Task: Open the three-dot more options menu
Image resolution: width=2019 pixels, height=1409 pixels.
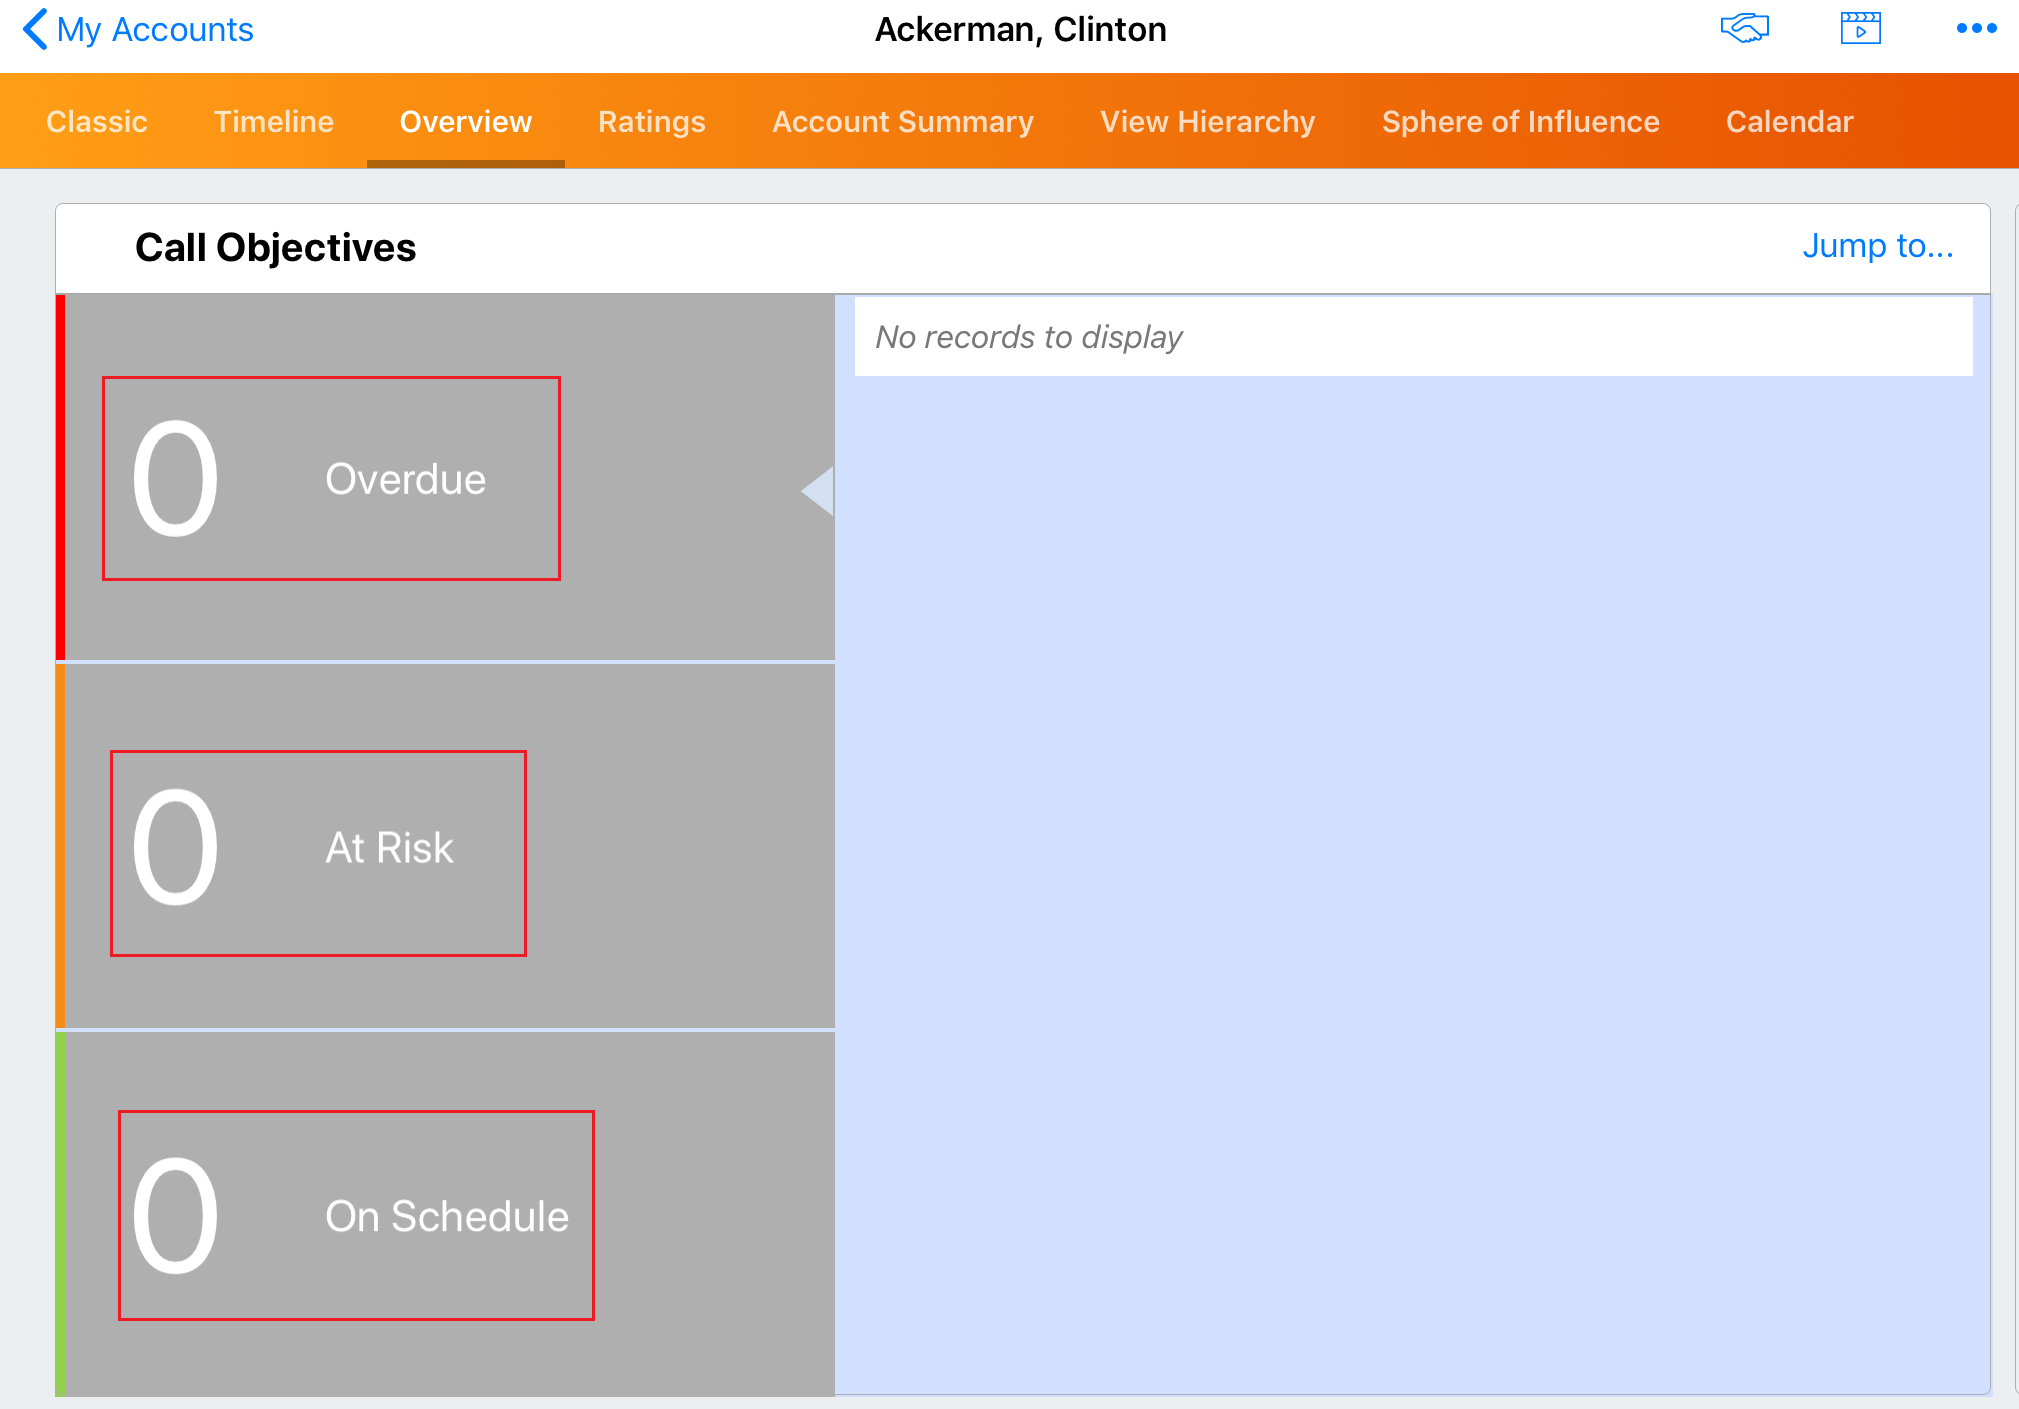Action: tap(1976, 29)
